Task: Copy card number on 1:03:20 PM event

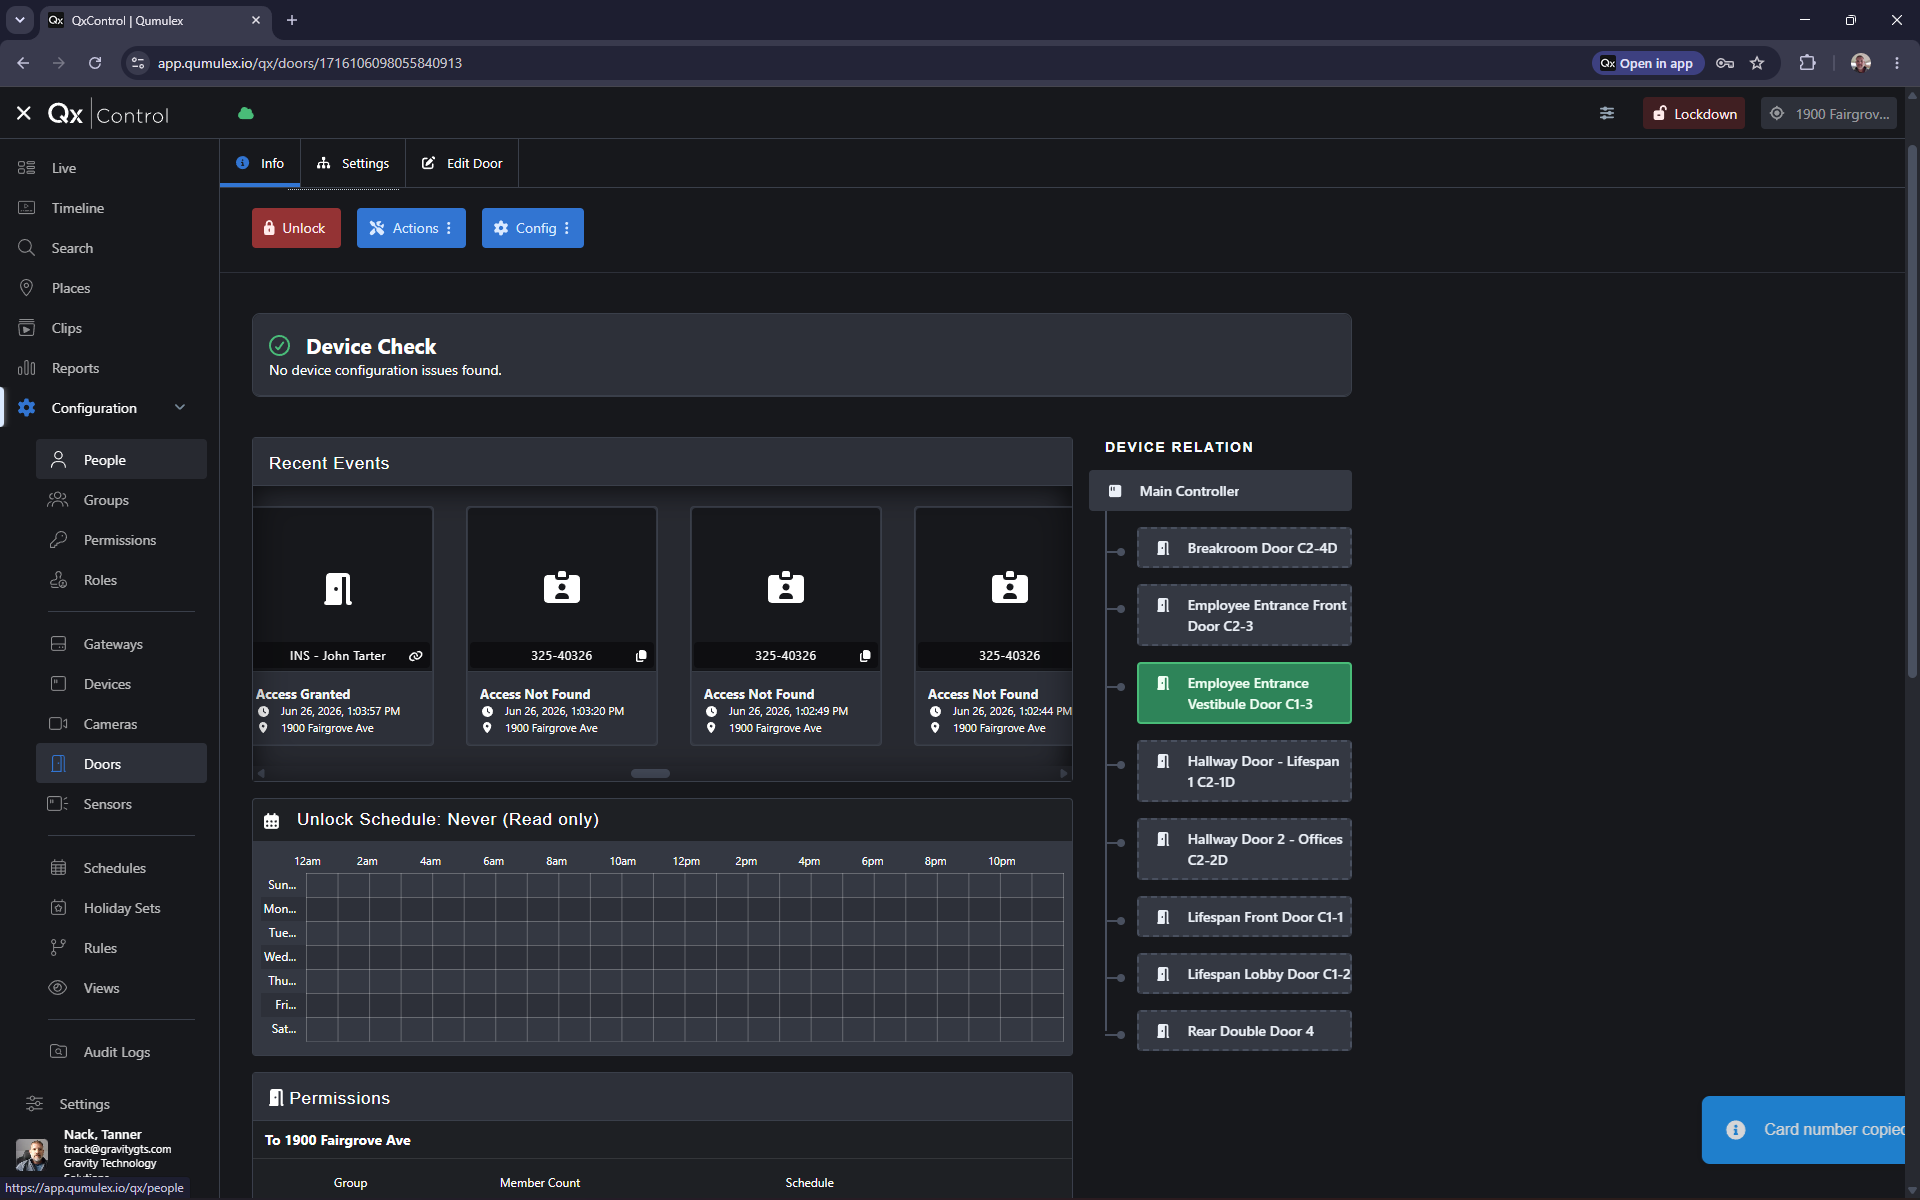Action: pos(641,656)
